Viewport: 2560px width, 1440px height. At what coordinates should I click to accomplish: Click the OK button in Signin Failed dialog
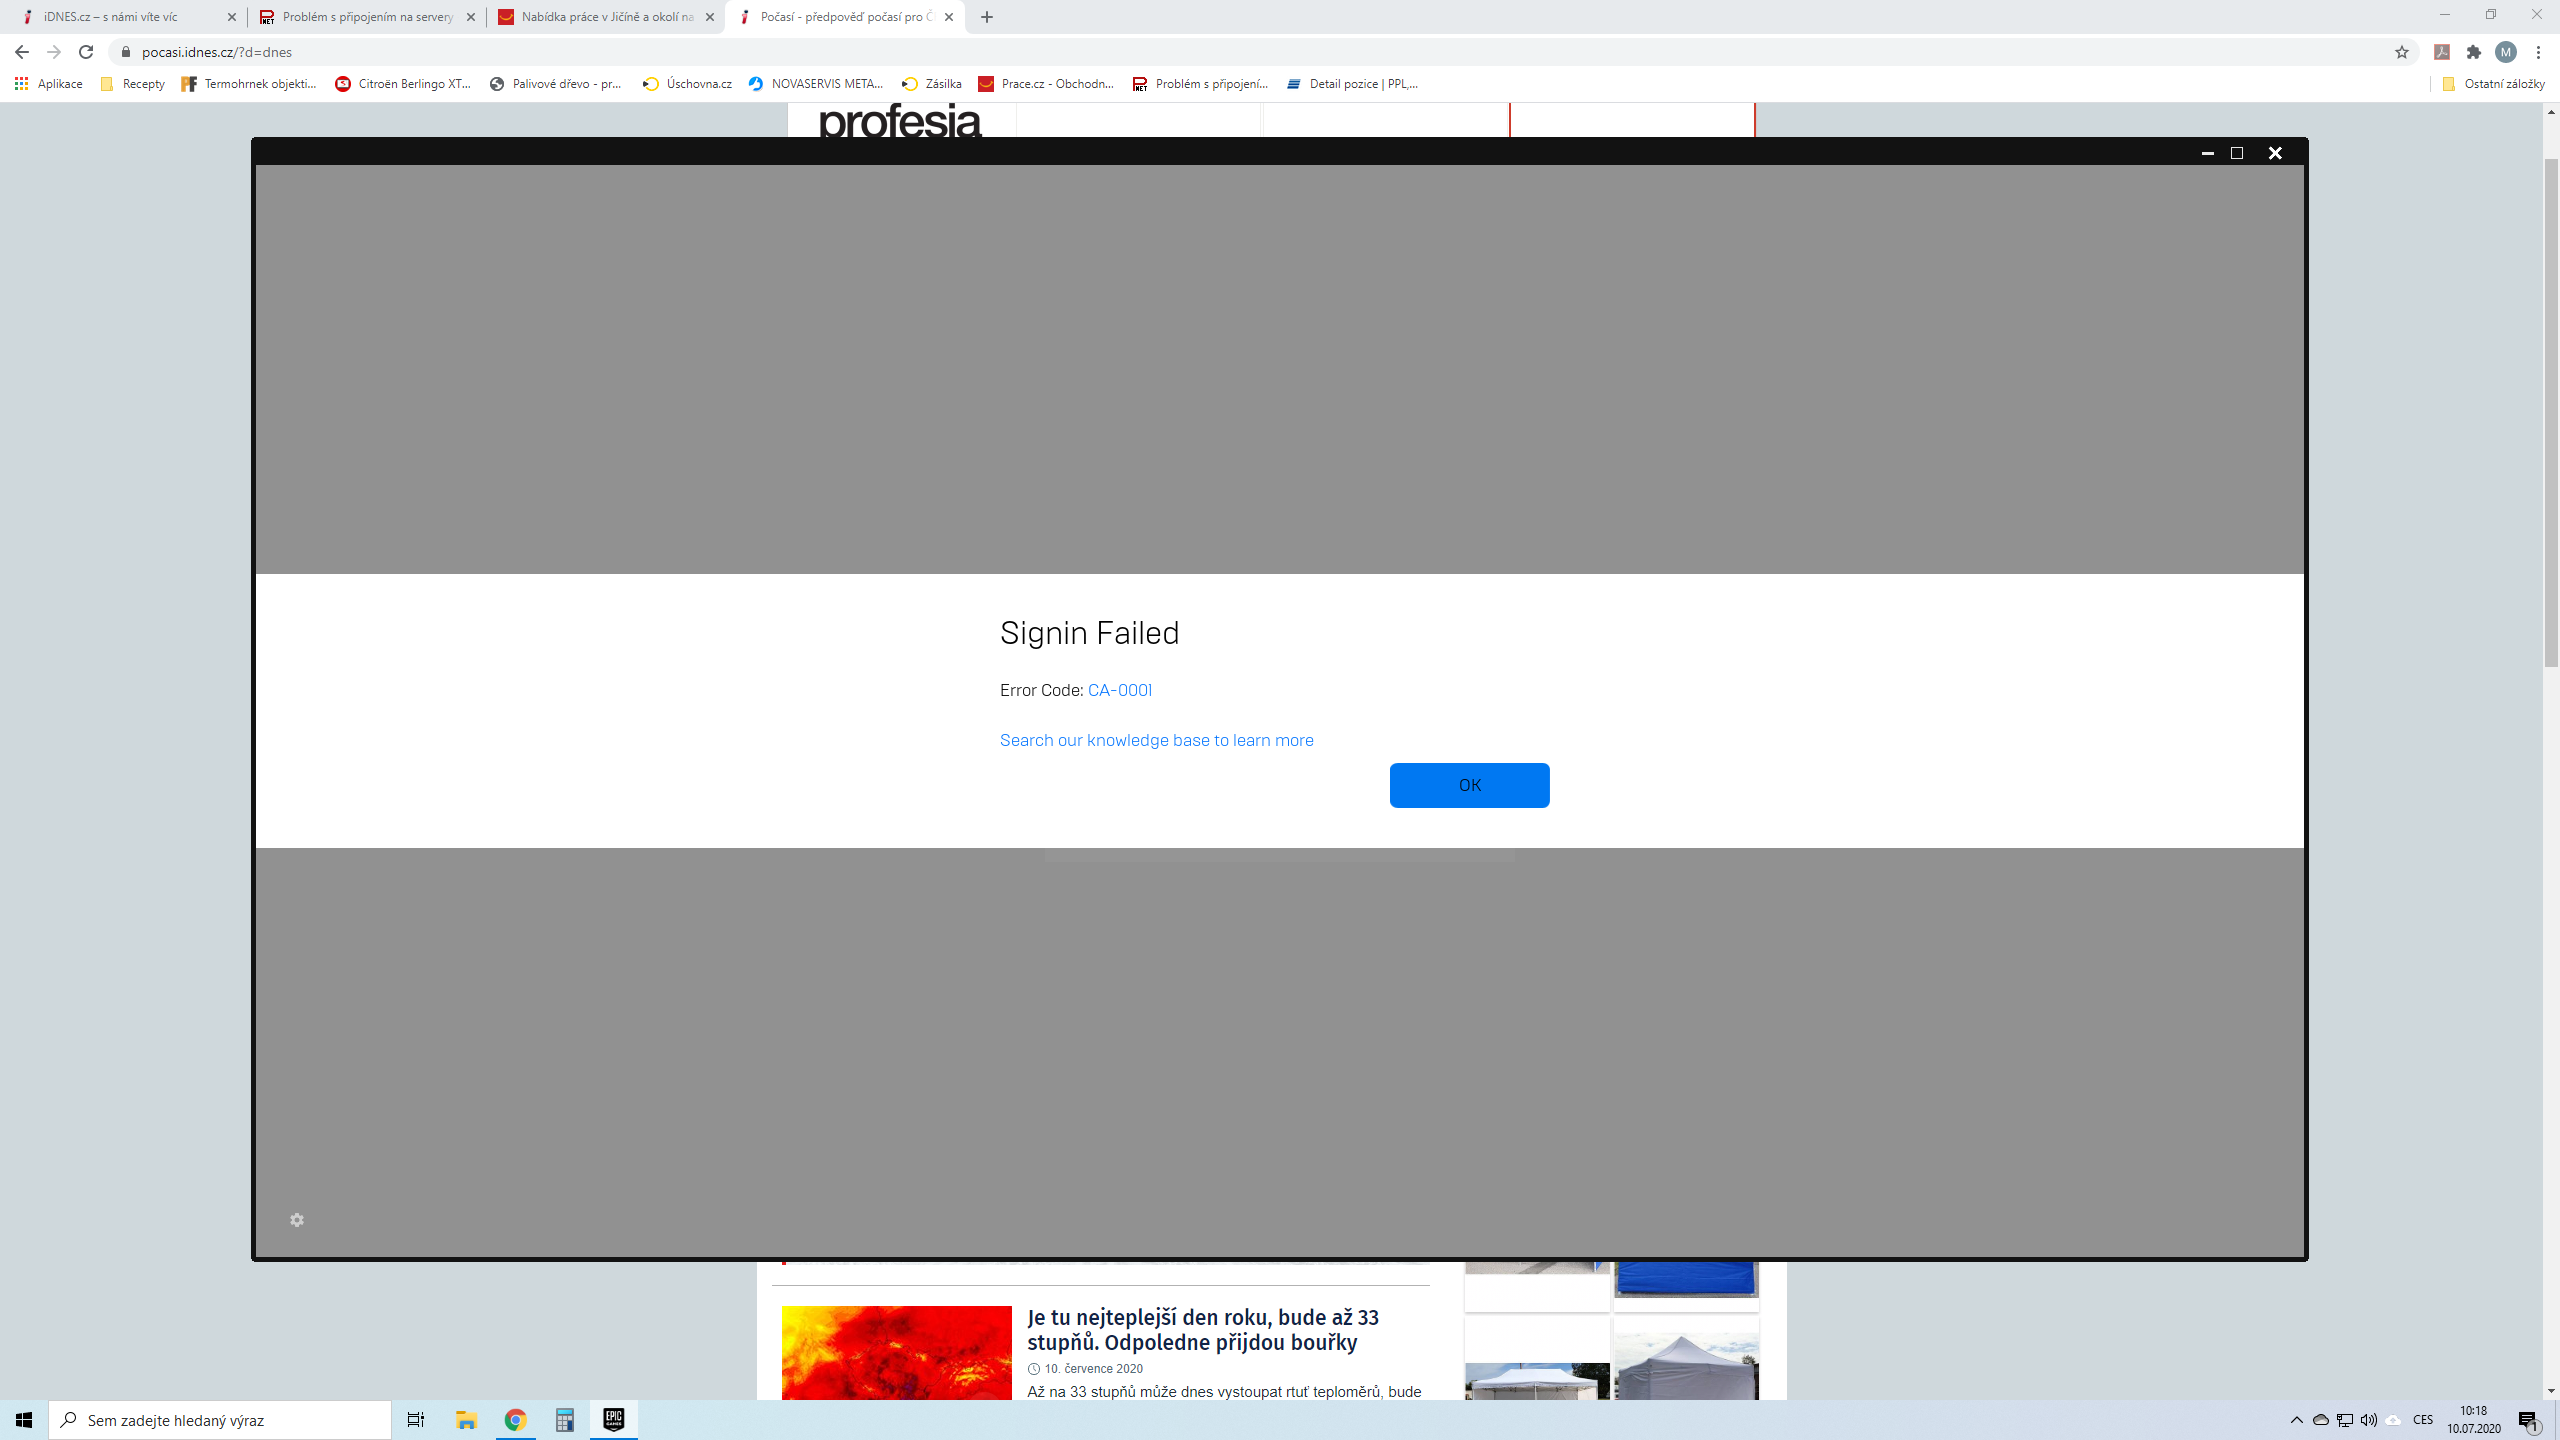coord(1469,785)
